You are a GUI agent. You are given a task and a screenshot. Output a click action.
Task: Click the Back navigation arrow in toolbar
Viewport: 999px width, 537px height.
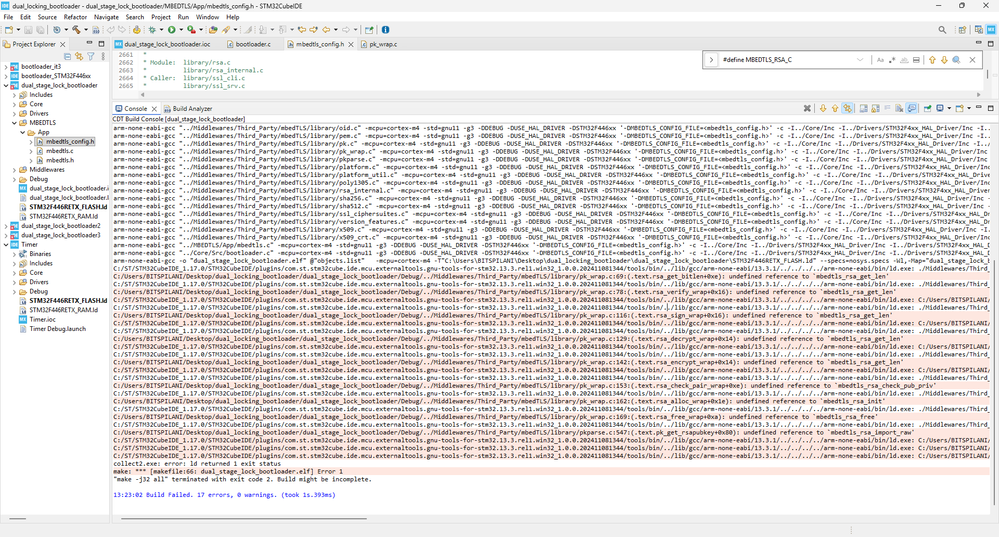326,29
